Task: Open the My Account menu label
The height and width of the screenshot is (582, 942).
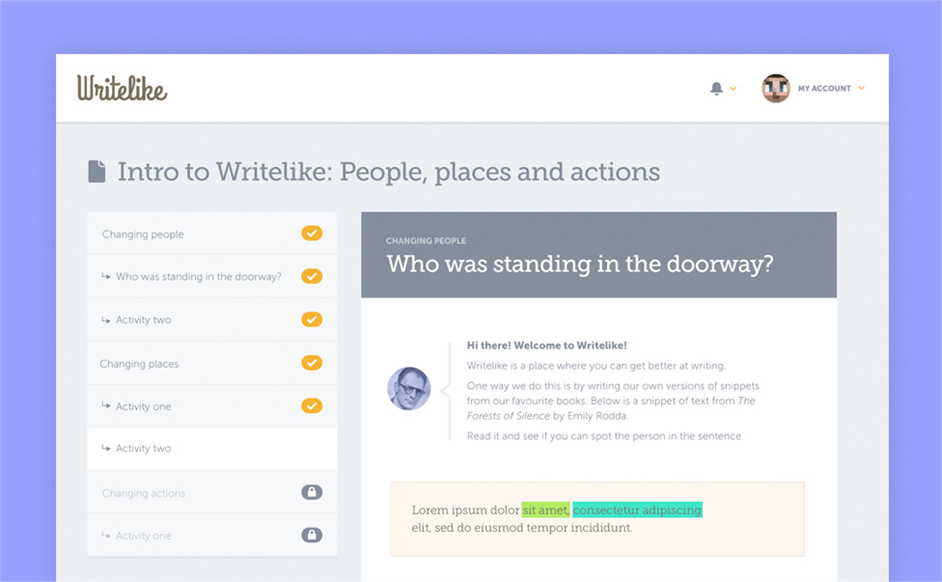Action: tap(824, 88)
